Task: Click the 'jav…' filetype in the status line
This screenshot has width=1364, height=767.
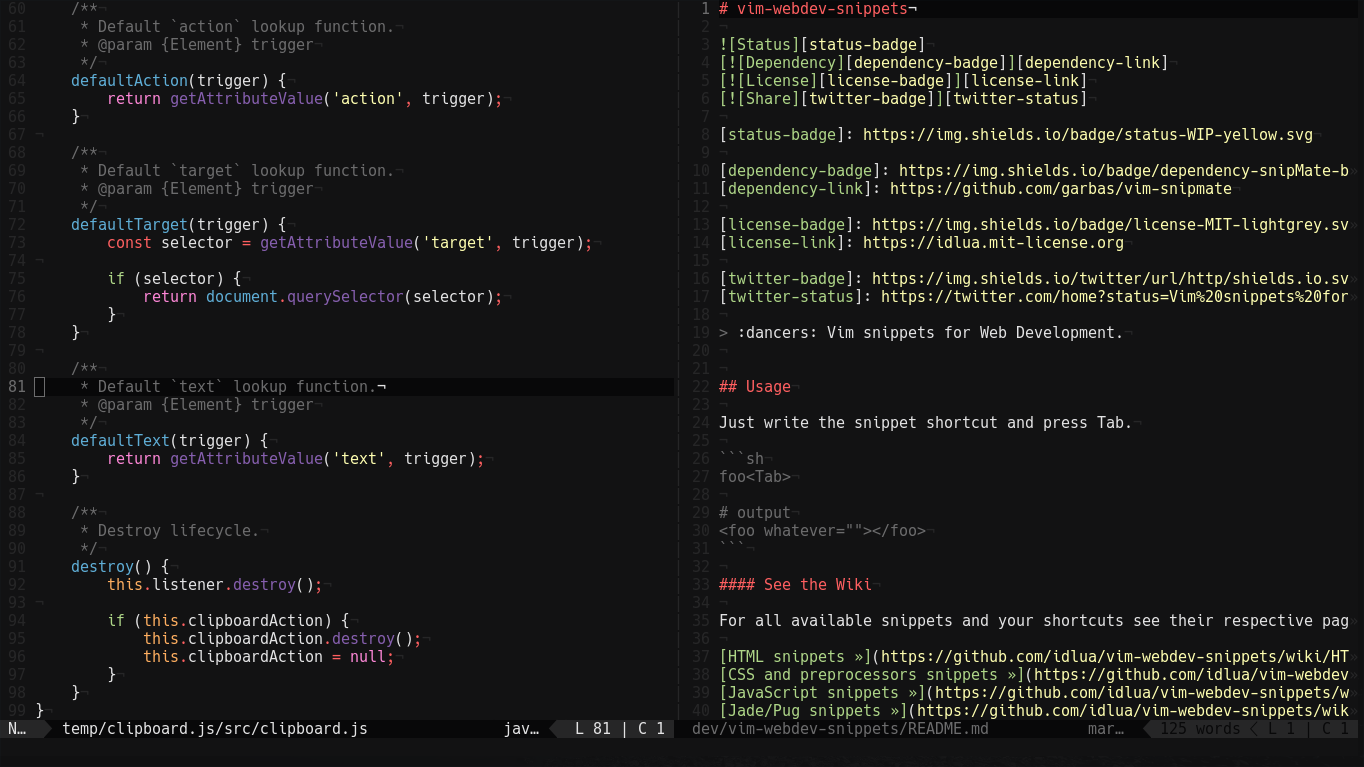Action: coord(522,728)
